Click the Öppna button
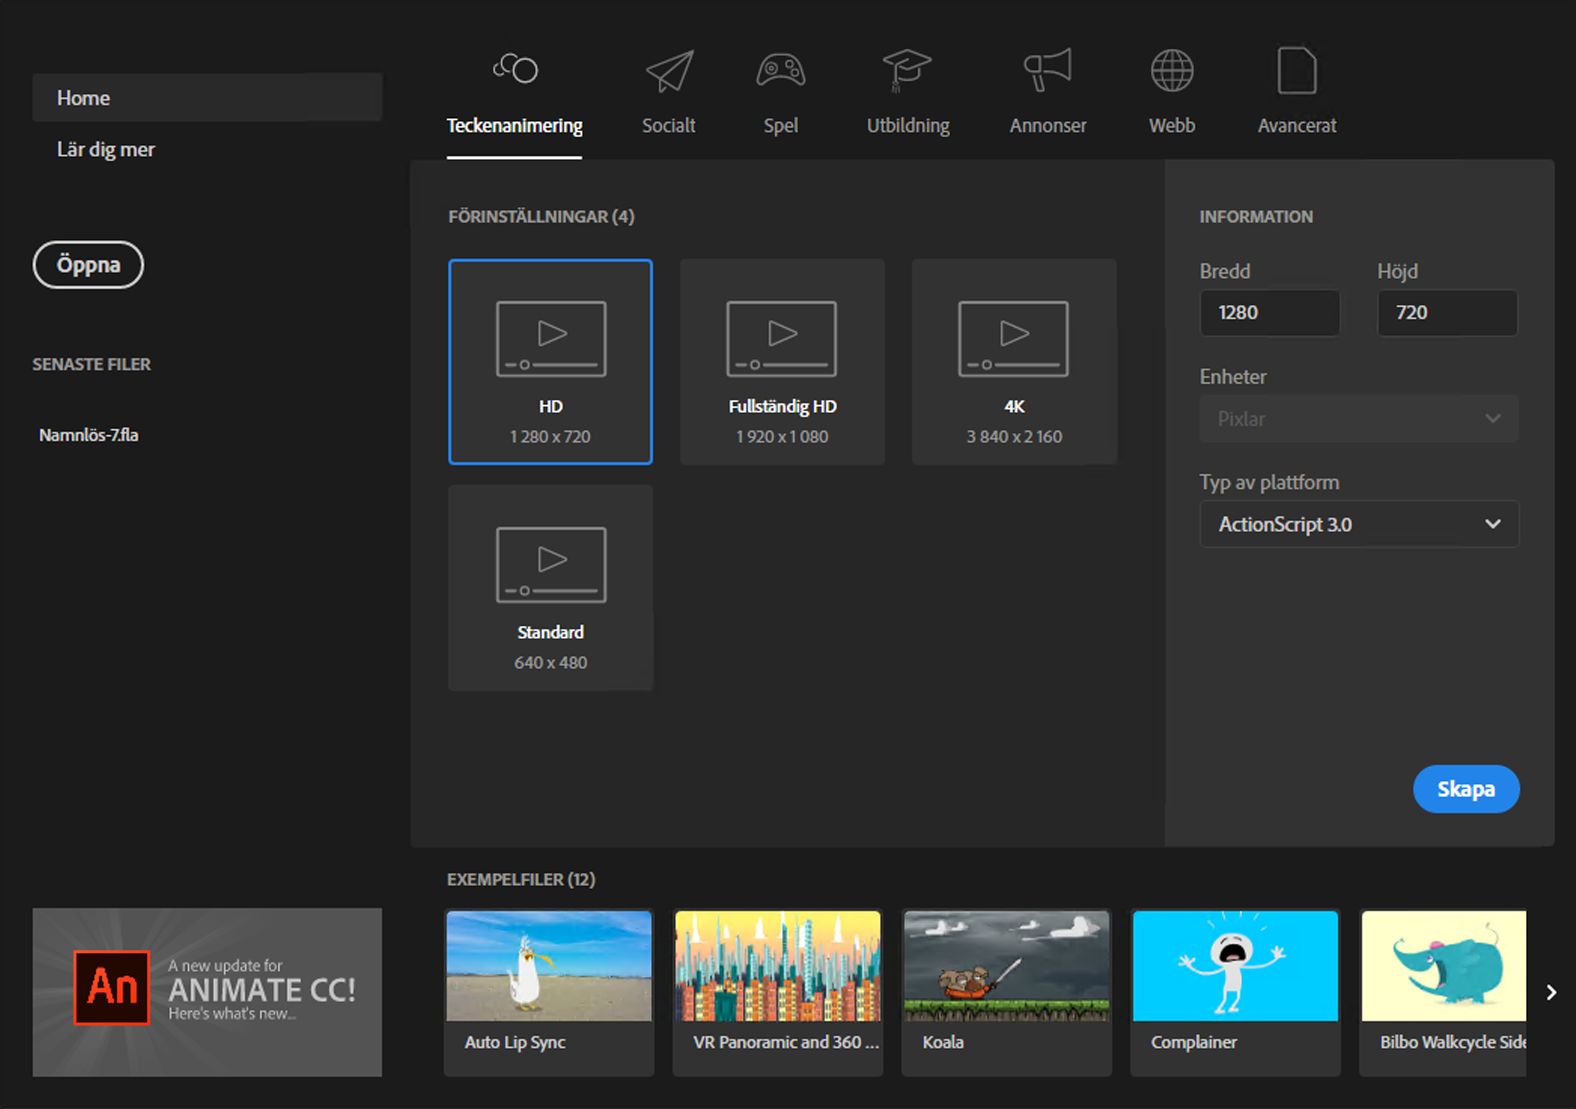Screen dimensions: 1576x1109 click(88, 265)
